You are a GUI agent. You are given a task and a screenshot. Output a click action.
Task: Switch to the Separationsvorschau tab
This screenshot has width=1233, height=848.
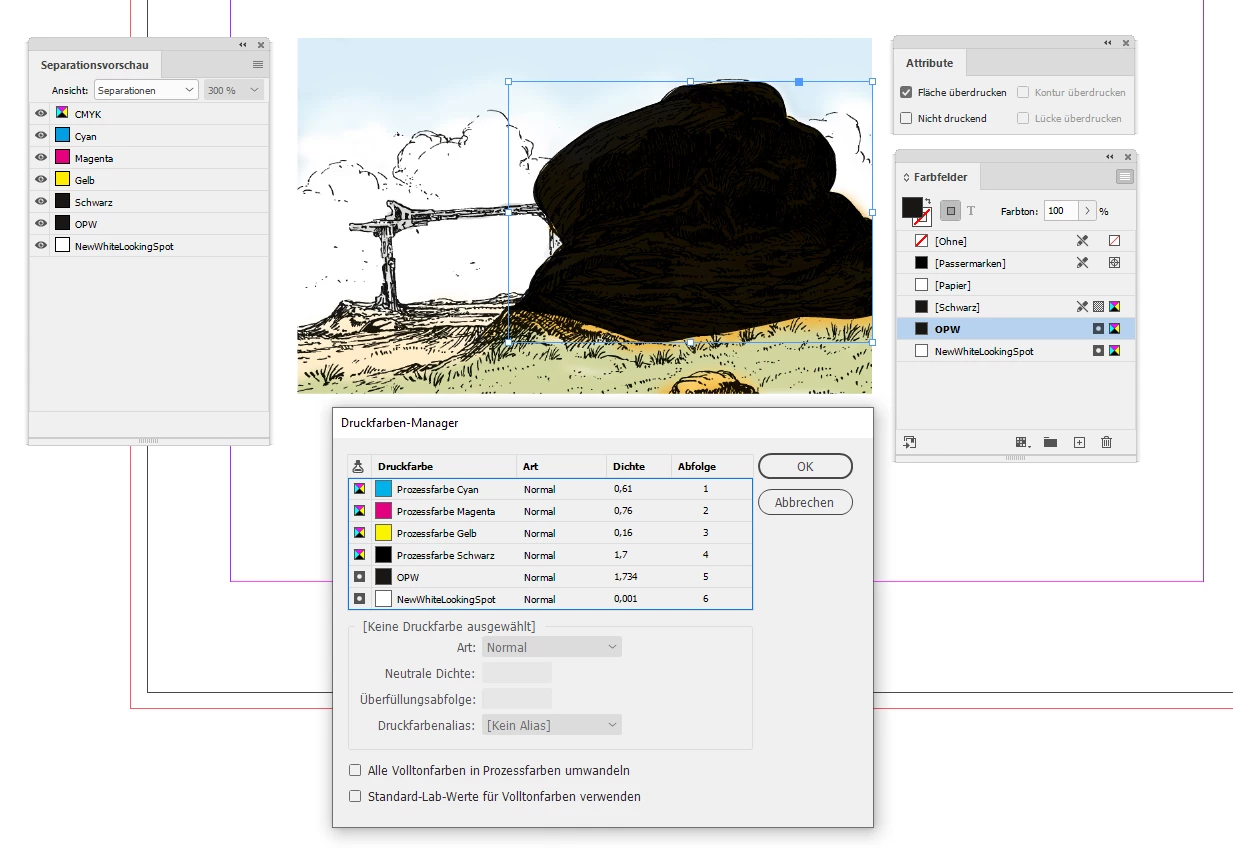tap(95, 65)
